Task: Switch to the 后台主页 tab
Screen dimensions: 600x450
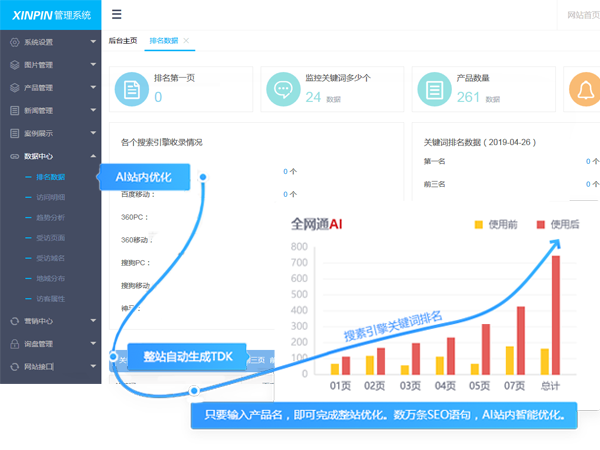Action: (x=122, y=40)
